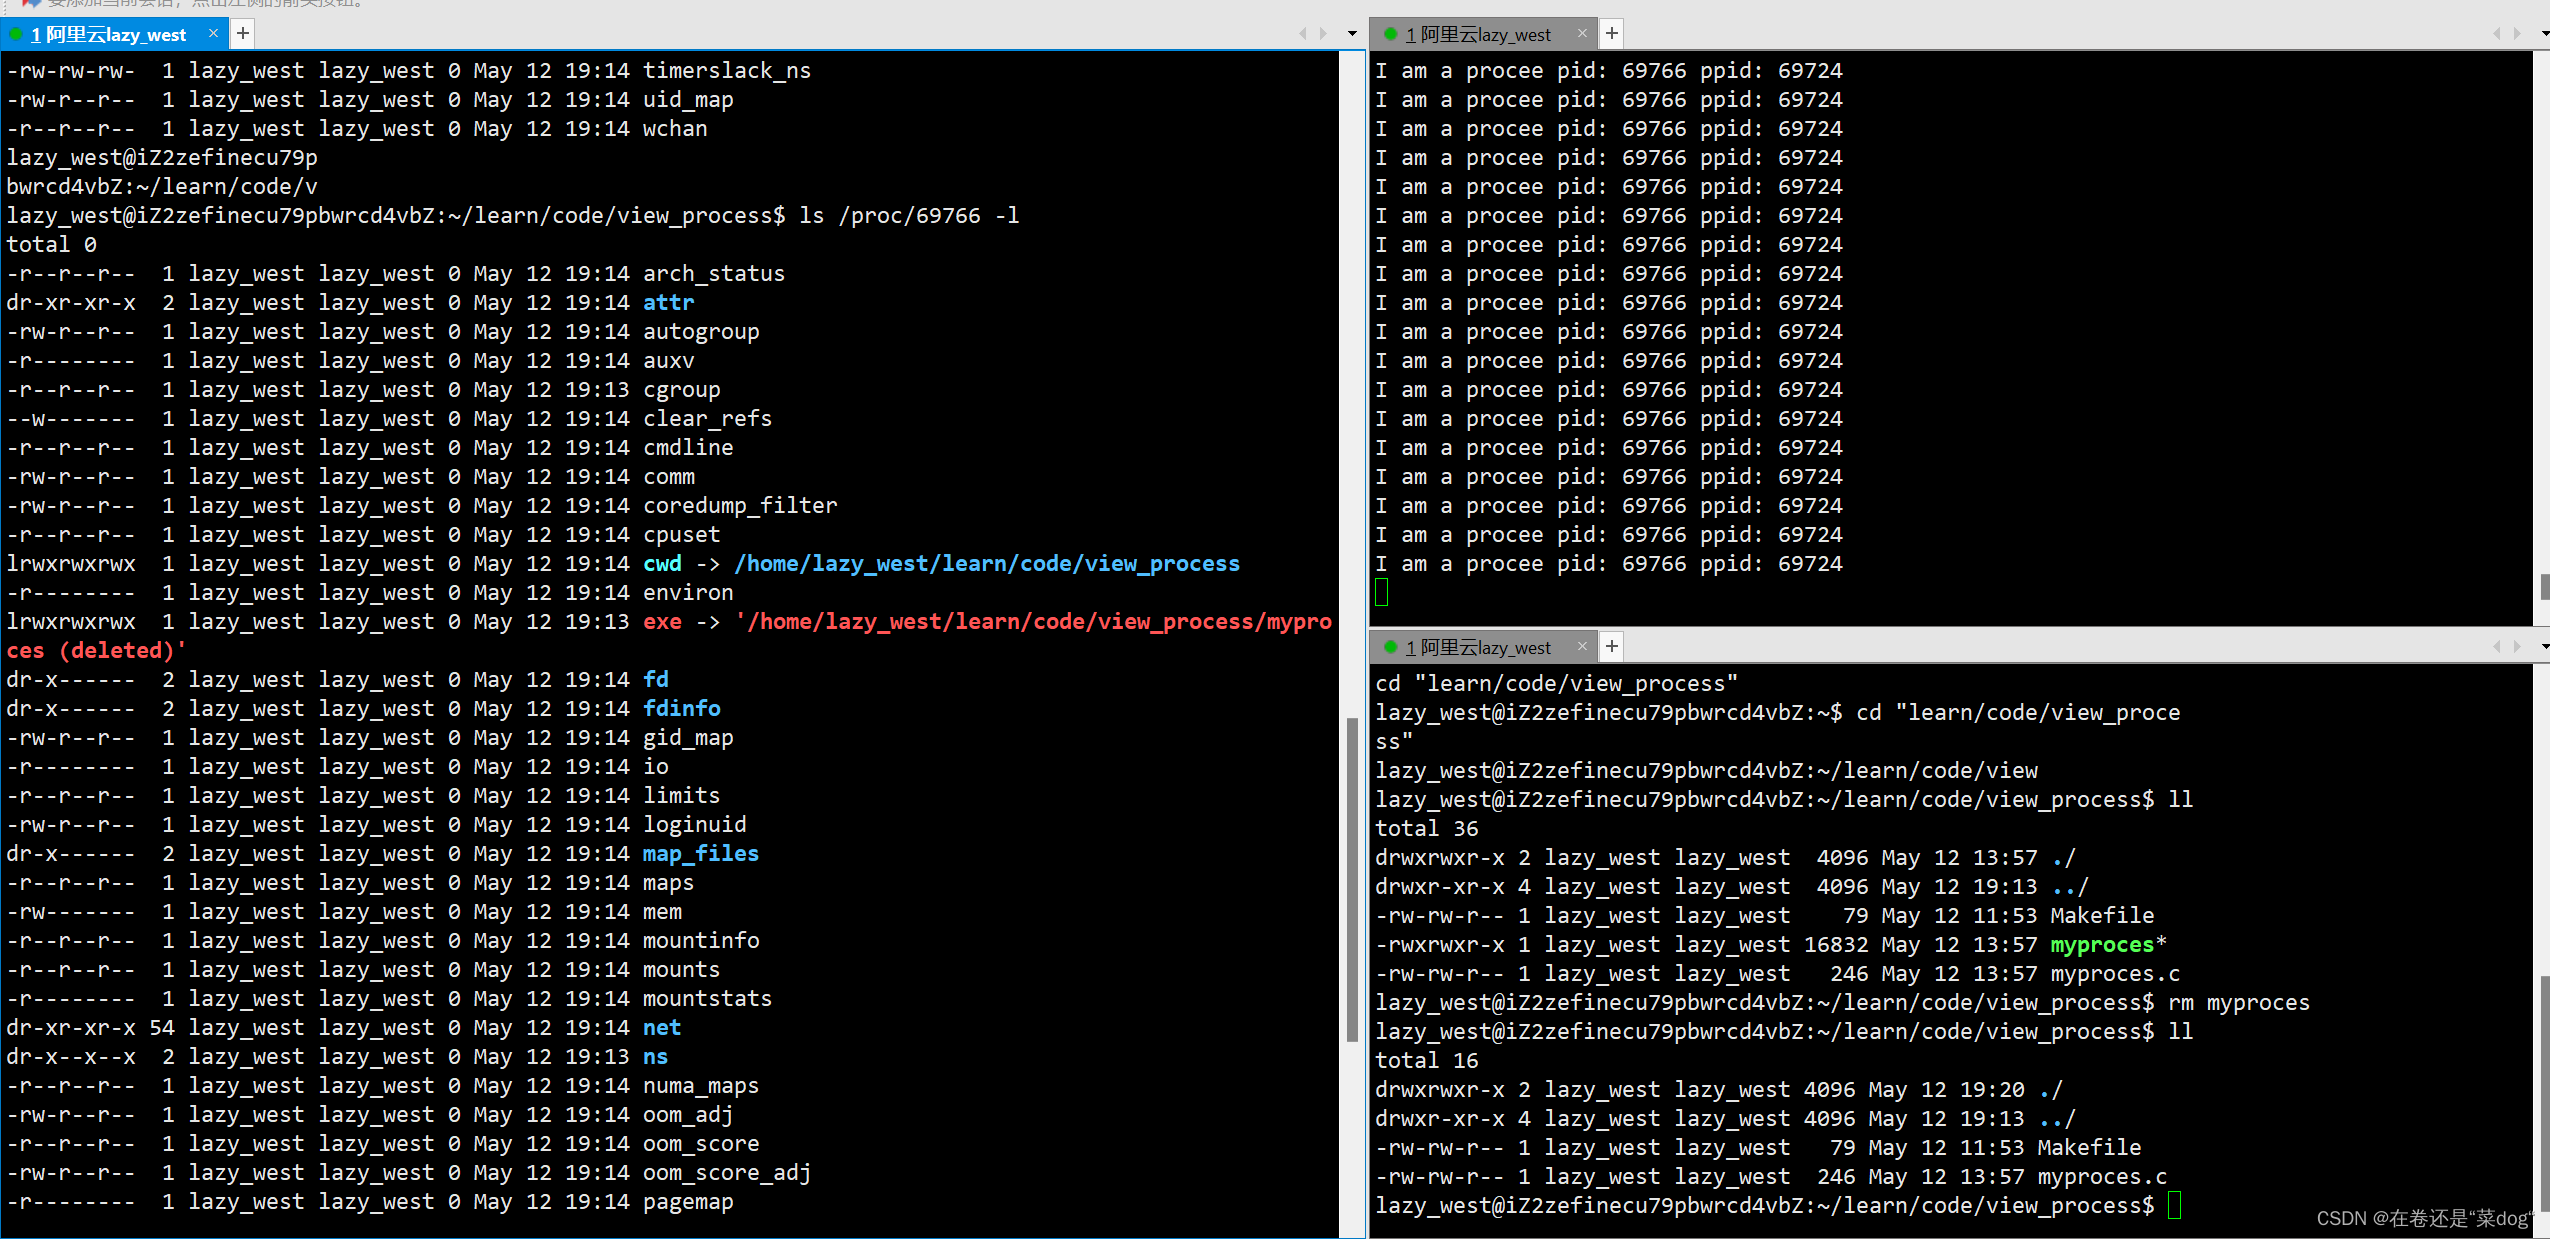Add a new tab in left pane
Image resolution: width=2550 pixels, height=1239 pixels.
click(x=242, y=34)
